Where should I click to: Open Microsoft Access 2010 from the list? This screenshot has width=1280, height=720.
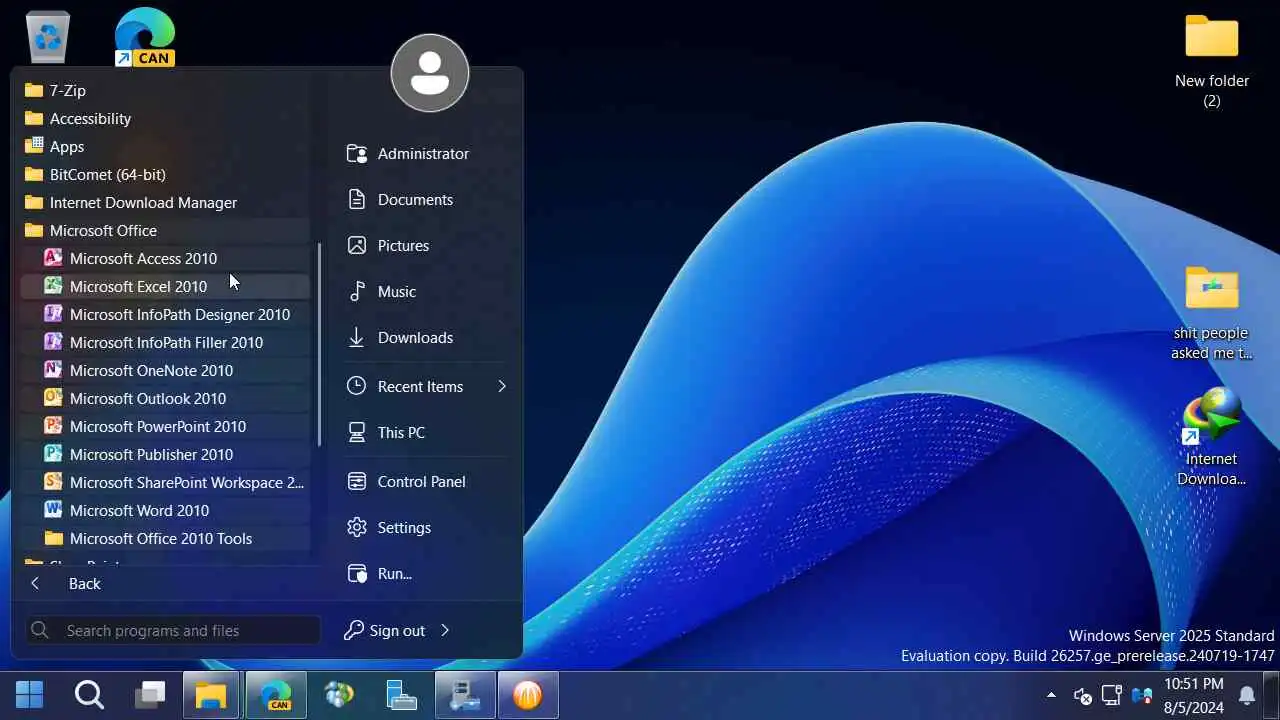[165, 258]
